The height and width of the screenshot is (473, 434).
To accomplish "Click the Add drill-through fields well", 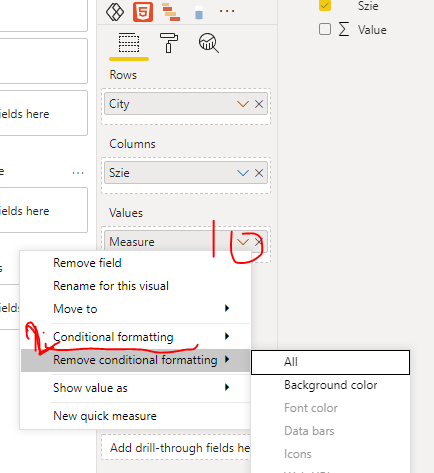I will pos(176,447).
